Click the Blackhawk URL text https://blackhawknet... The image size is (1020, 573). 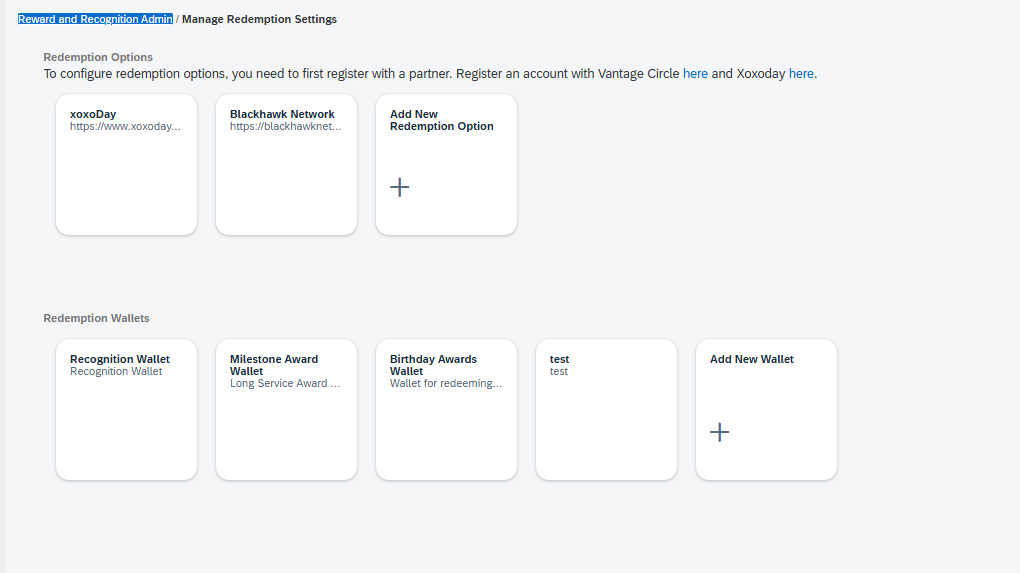tap(286, 126)
